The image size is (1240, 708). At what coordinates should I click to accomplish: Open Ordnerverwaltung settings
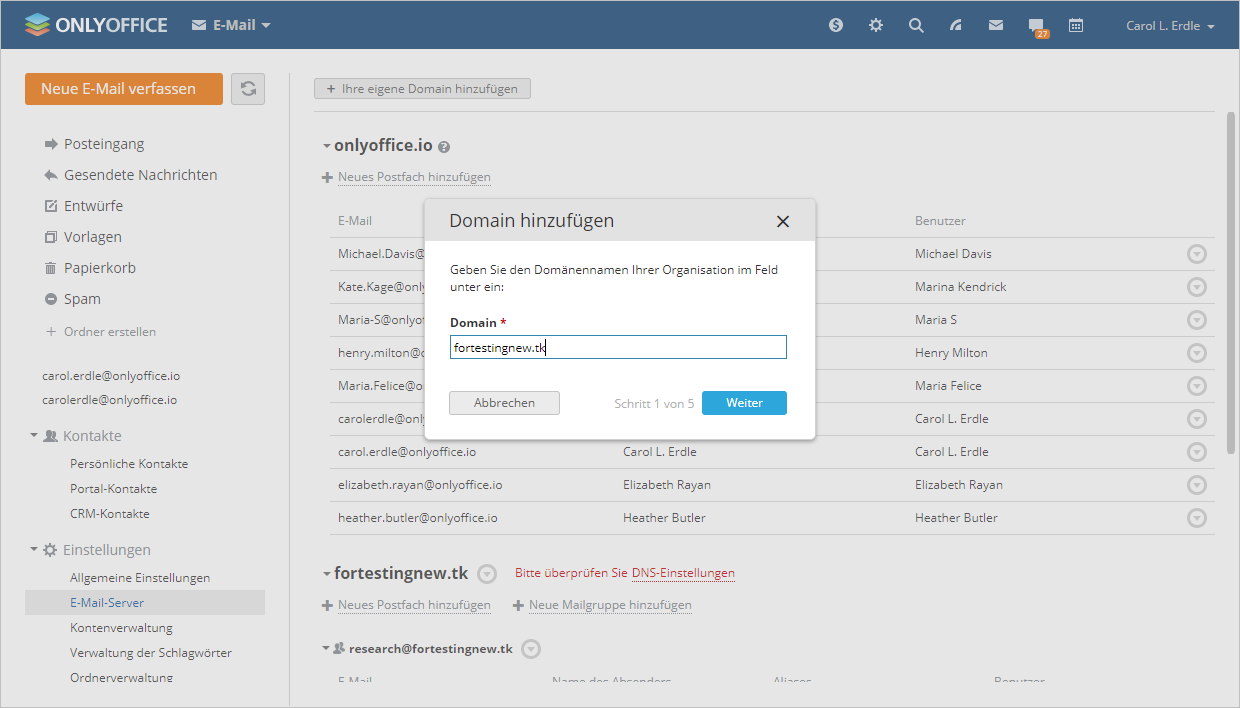[121, 677]
